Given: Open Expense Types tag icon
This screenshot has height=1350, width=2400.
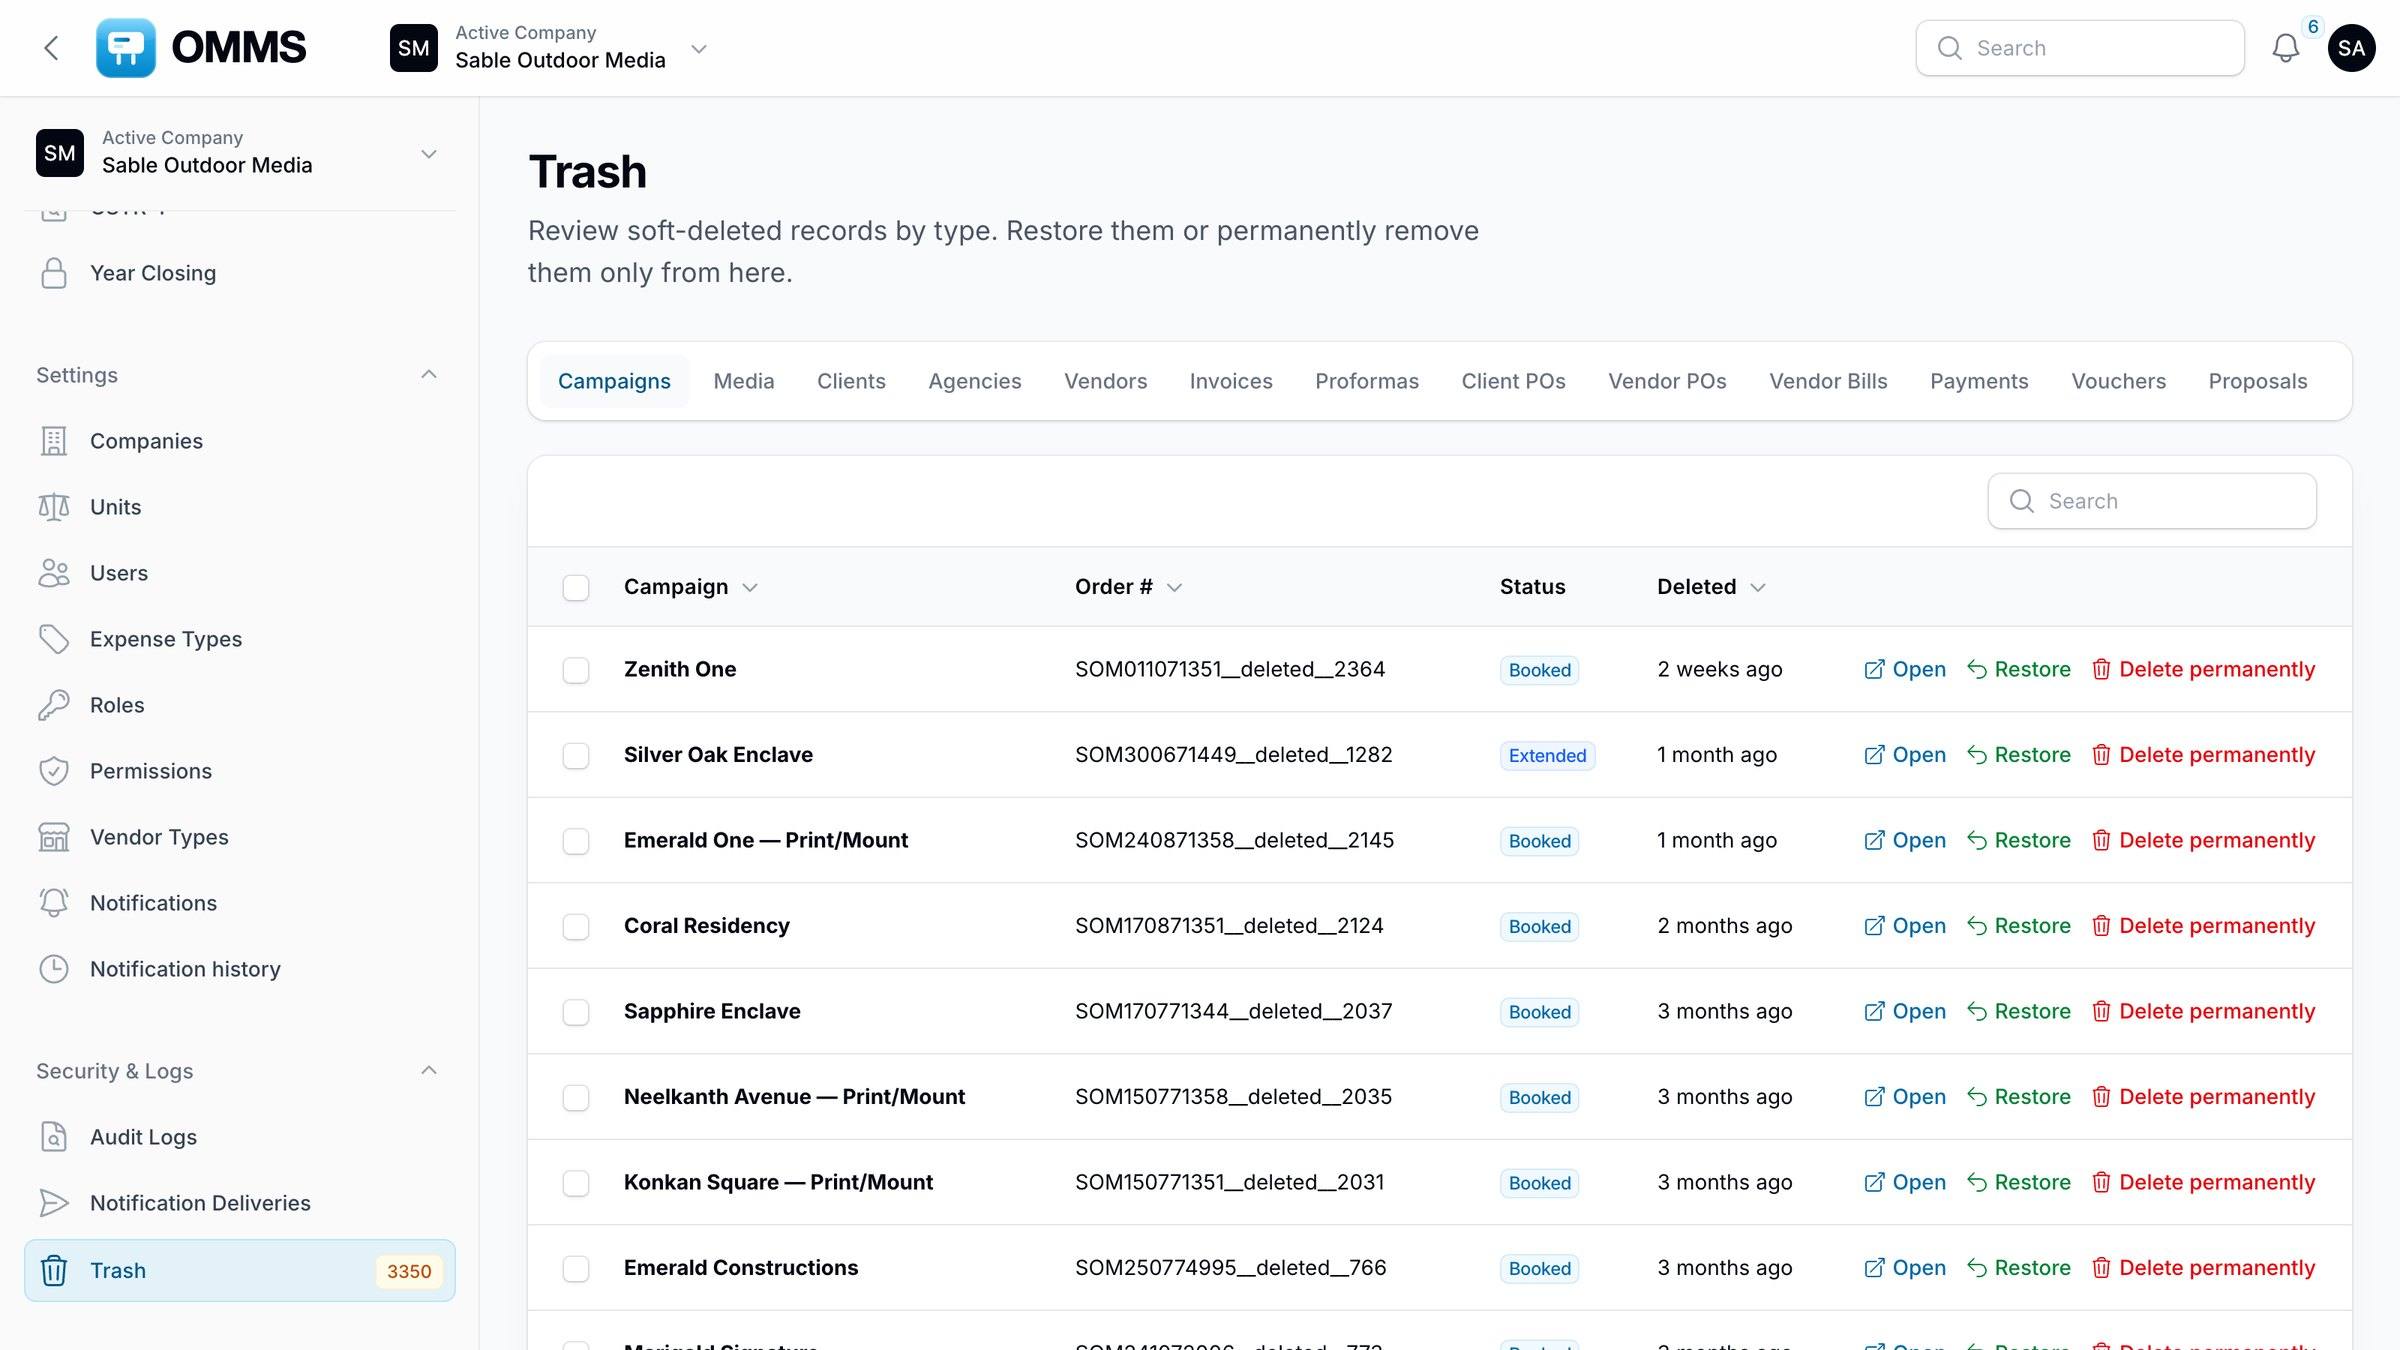Looking at the screenshot, I should click(54, 639).
